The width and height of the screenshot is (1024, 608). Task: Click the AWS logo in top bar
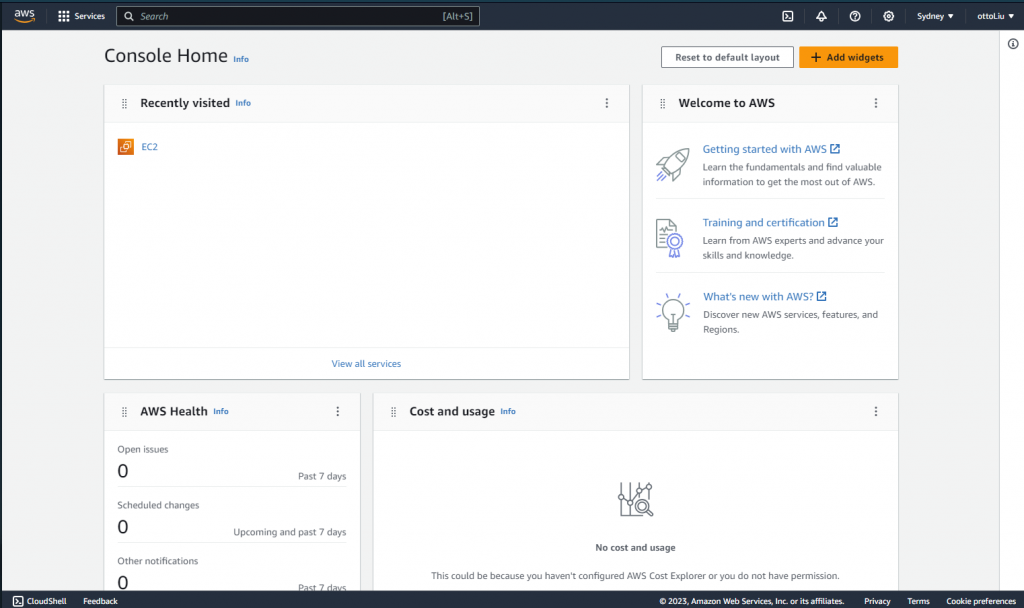(24, 16)
